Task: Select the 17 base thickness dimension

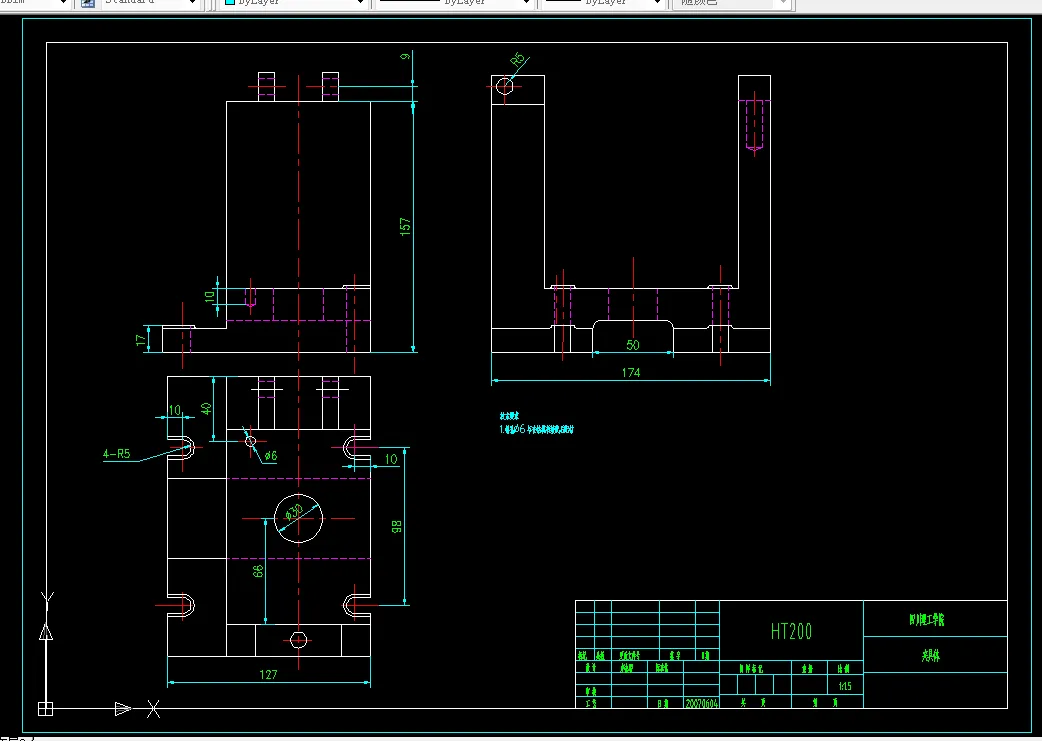Action: click(x=140, y=340)
